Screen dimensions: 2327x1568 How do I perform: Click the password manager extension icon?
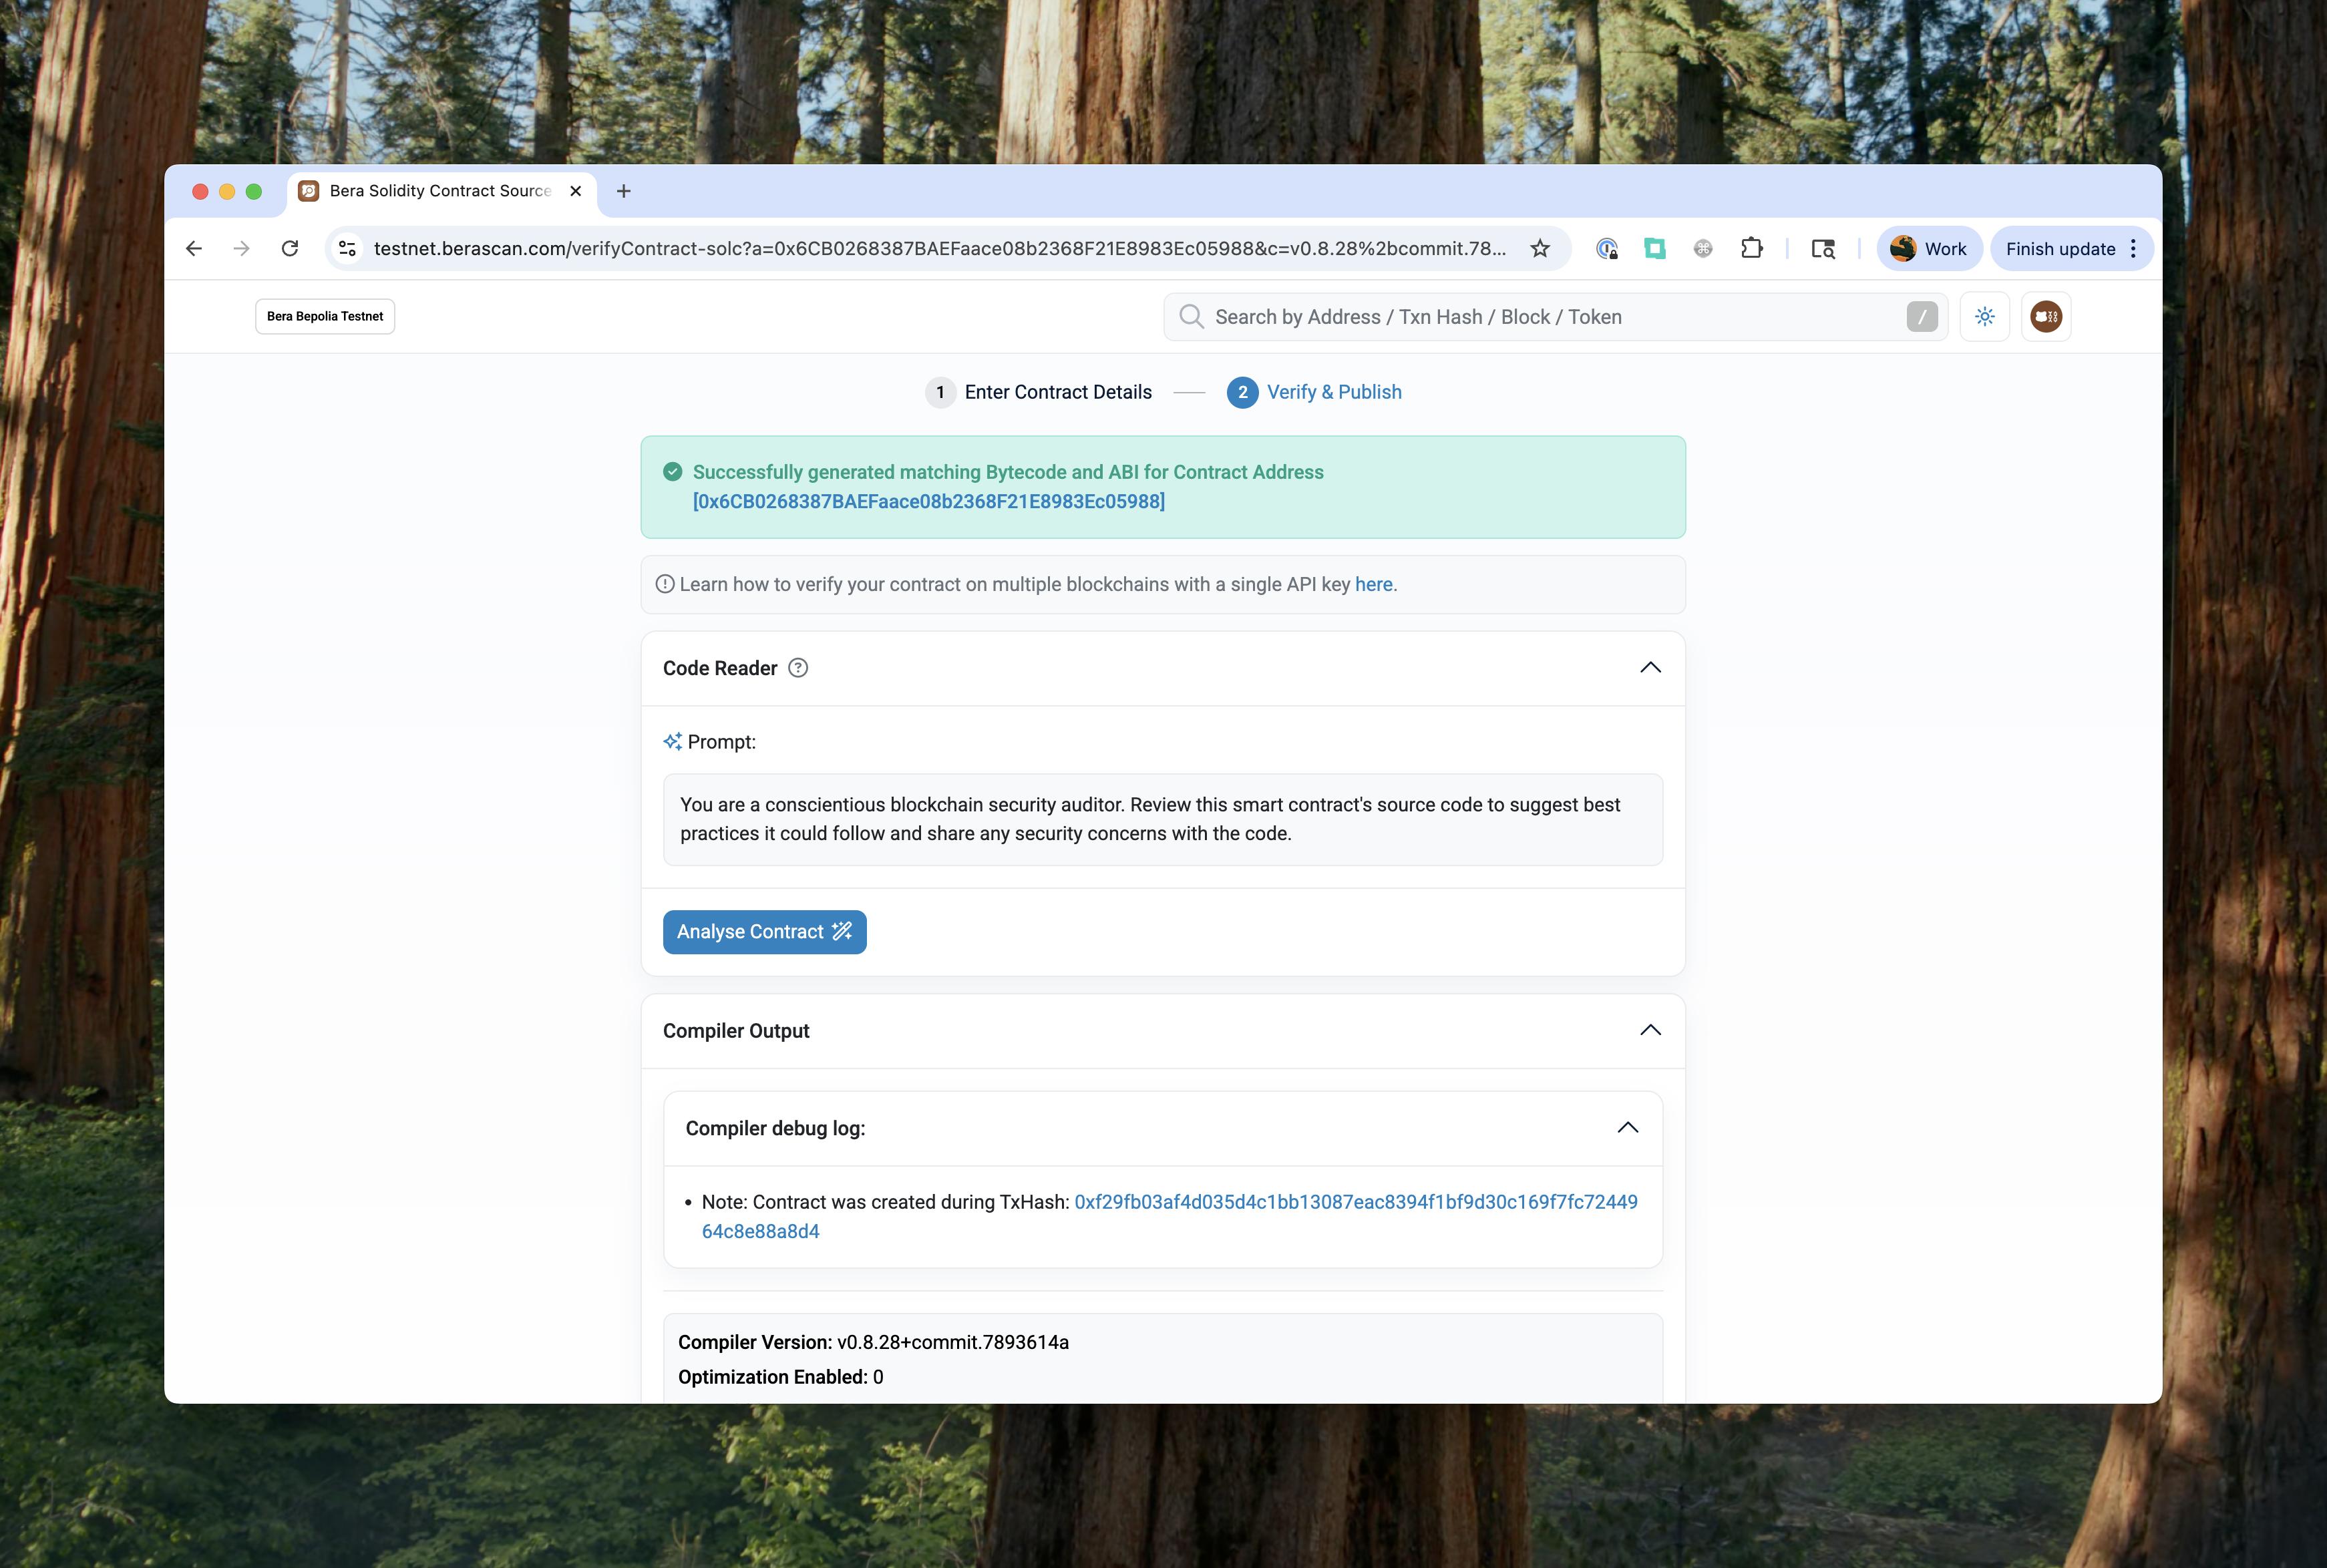click(x=1606, y=249)
